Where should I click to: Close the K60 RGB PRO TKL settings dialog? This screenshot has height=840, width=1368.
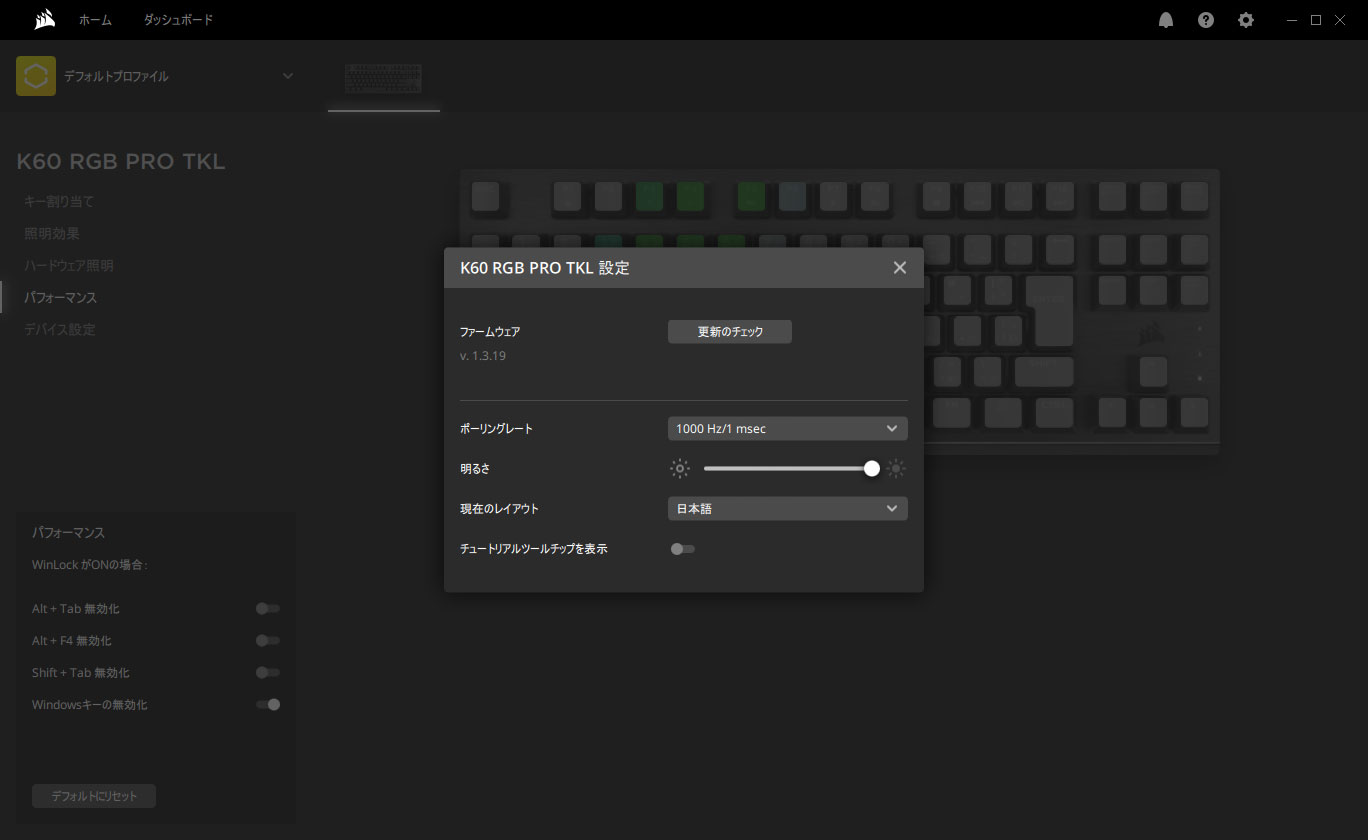point(899,268)
